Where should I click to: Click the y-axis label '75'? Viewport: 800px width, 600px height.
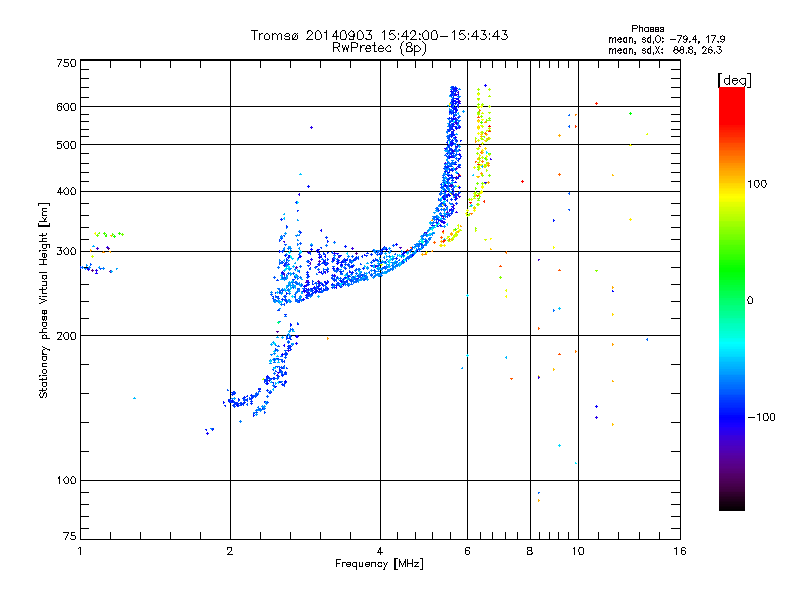[70, 536]
